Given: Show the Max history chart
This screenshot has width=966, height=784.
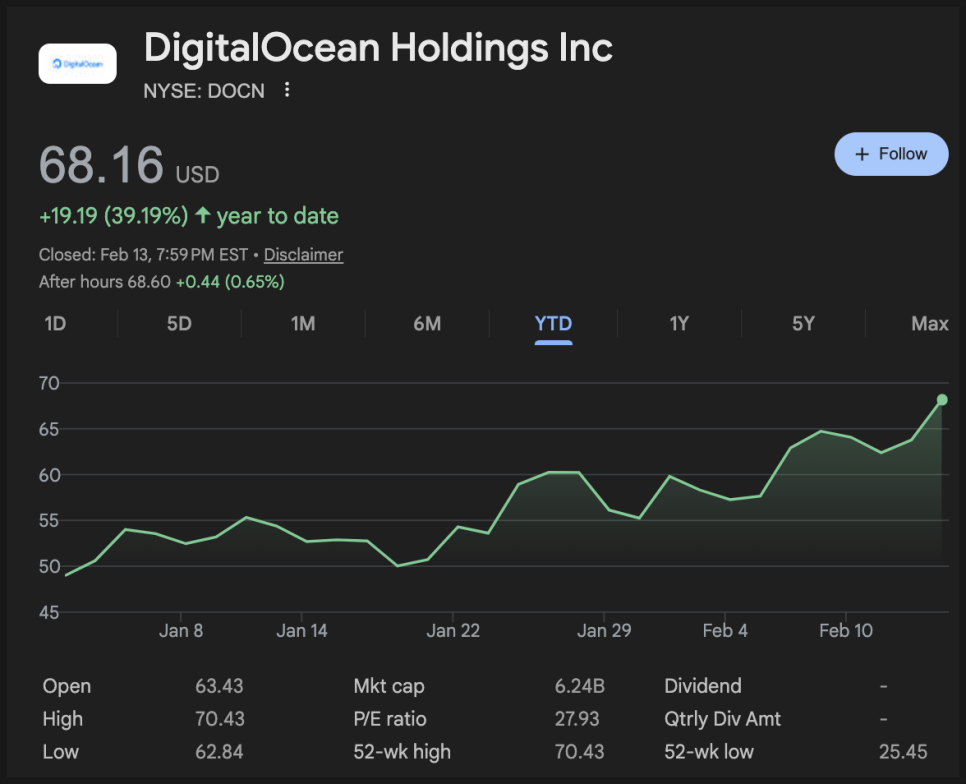Looking at the screenshot, I should coord(929,324).
